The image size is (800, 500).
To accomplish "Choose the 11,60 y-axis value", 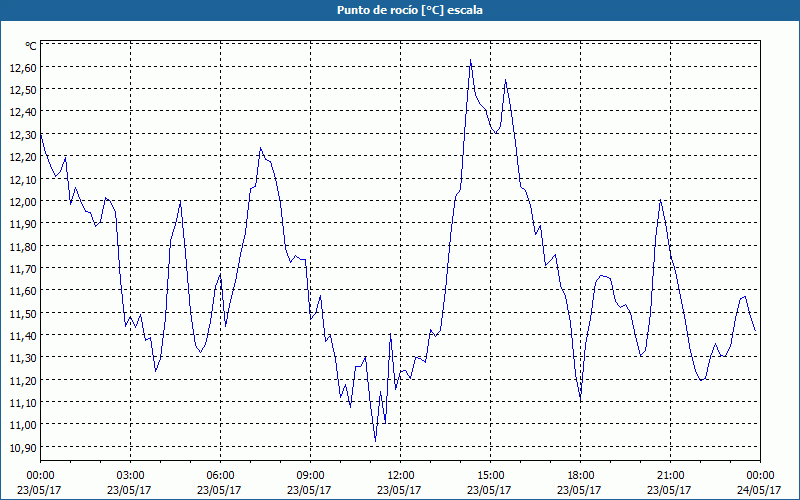I will point(23,291).
